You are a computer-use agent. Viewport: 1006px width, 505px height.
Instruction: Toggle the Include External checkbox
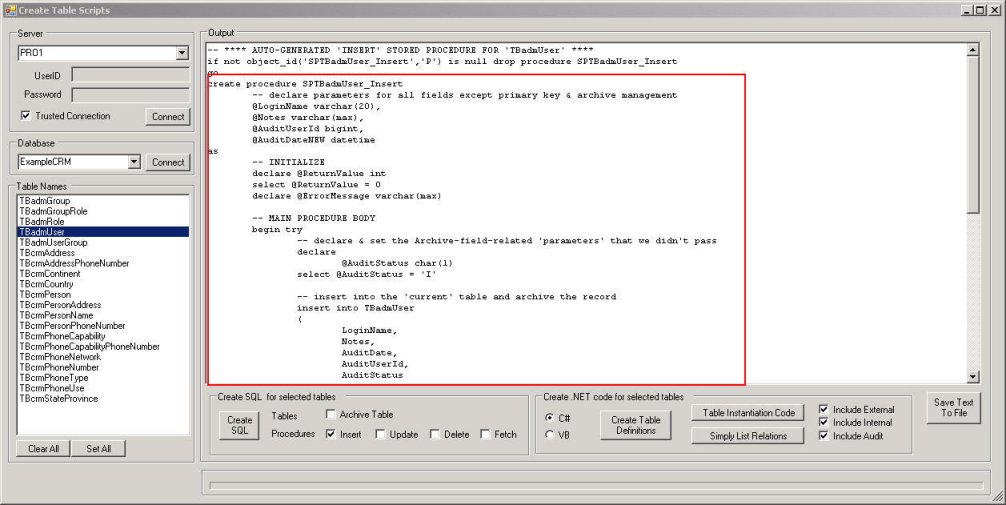pyautogui.click(x=824, y=409)
